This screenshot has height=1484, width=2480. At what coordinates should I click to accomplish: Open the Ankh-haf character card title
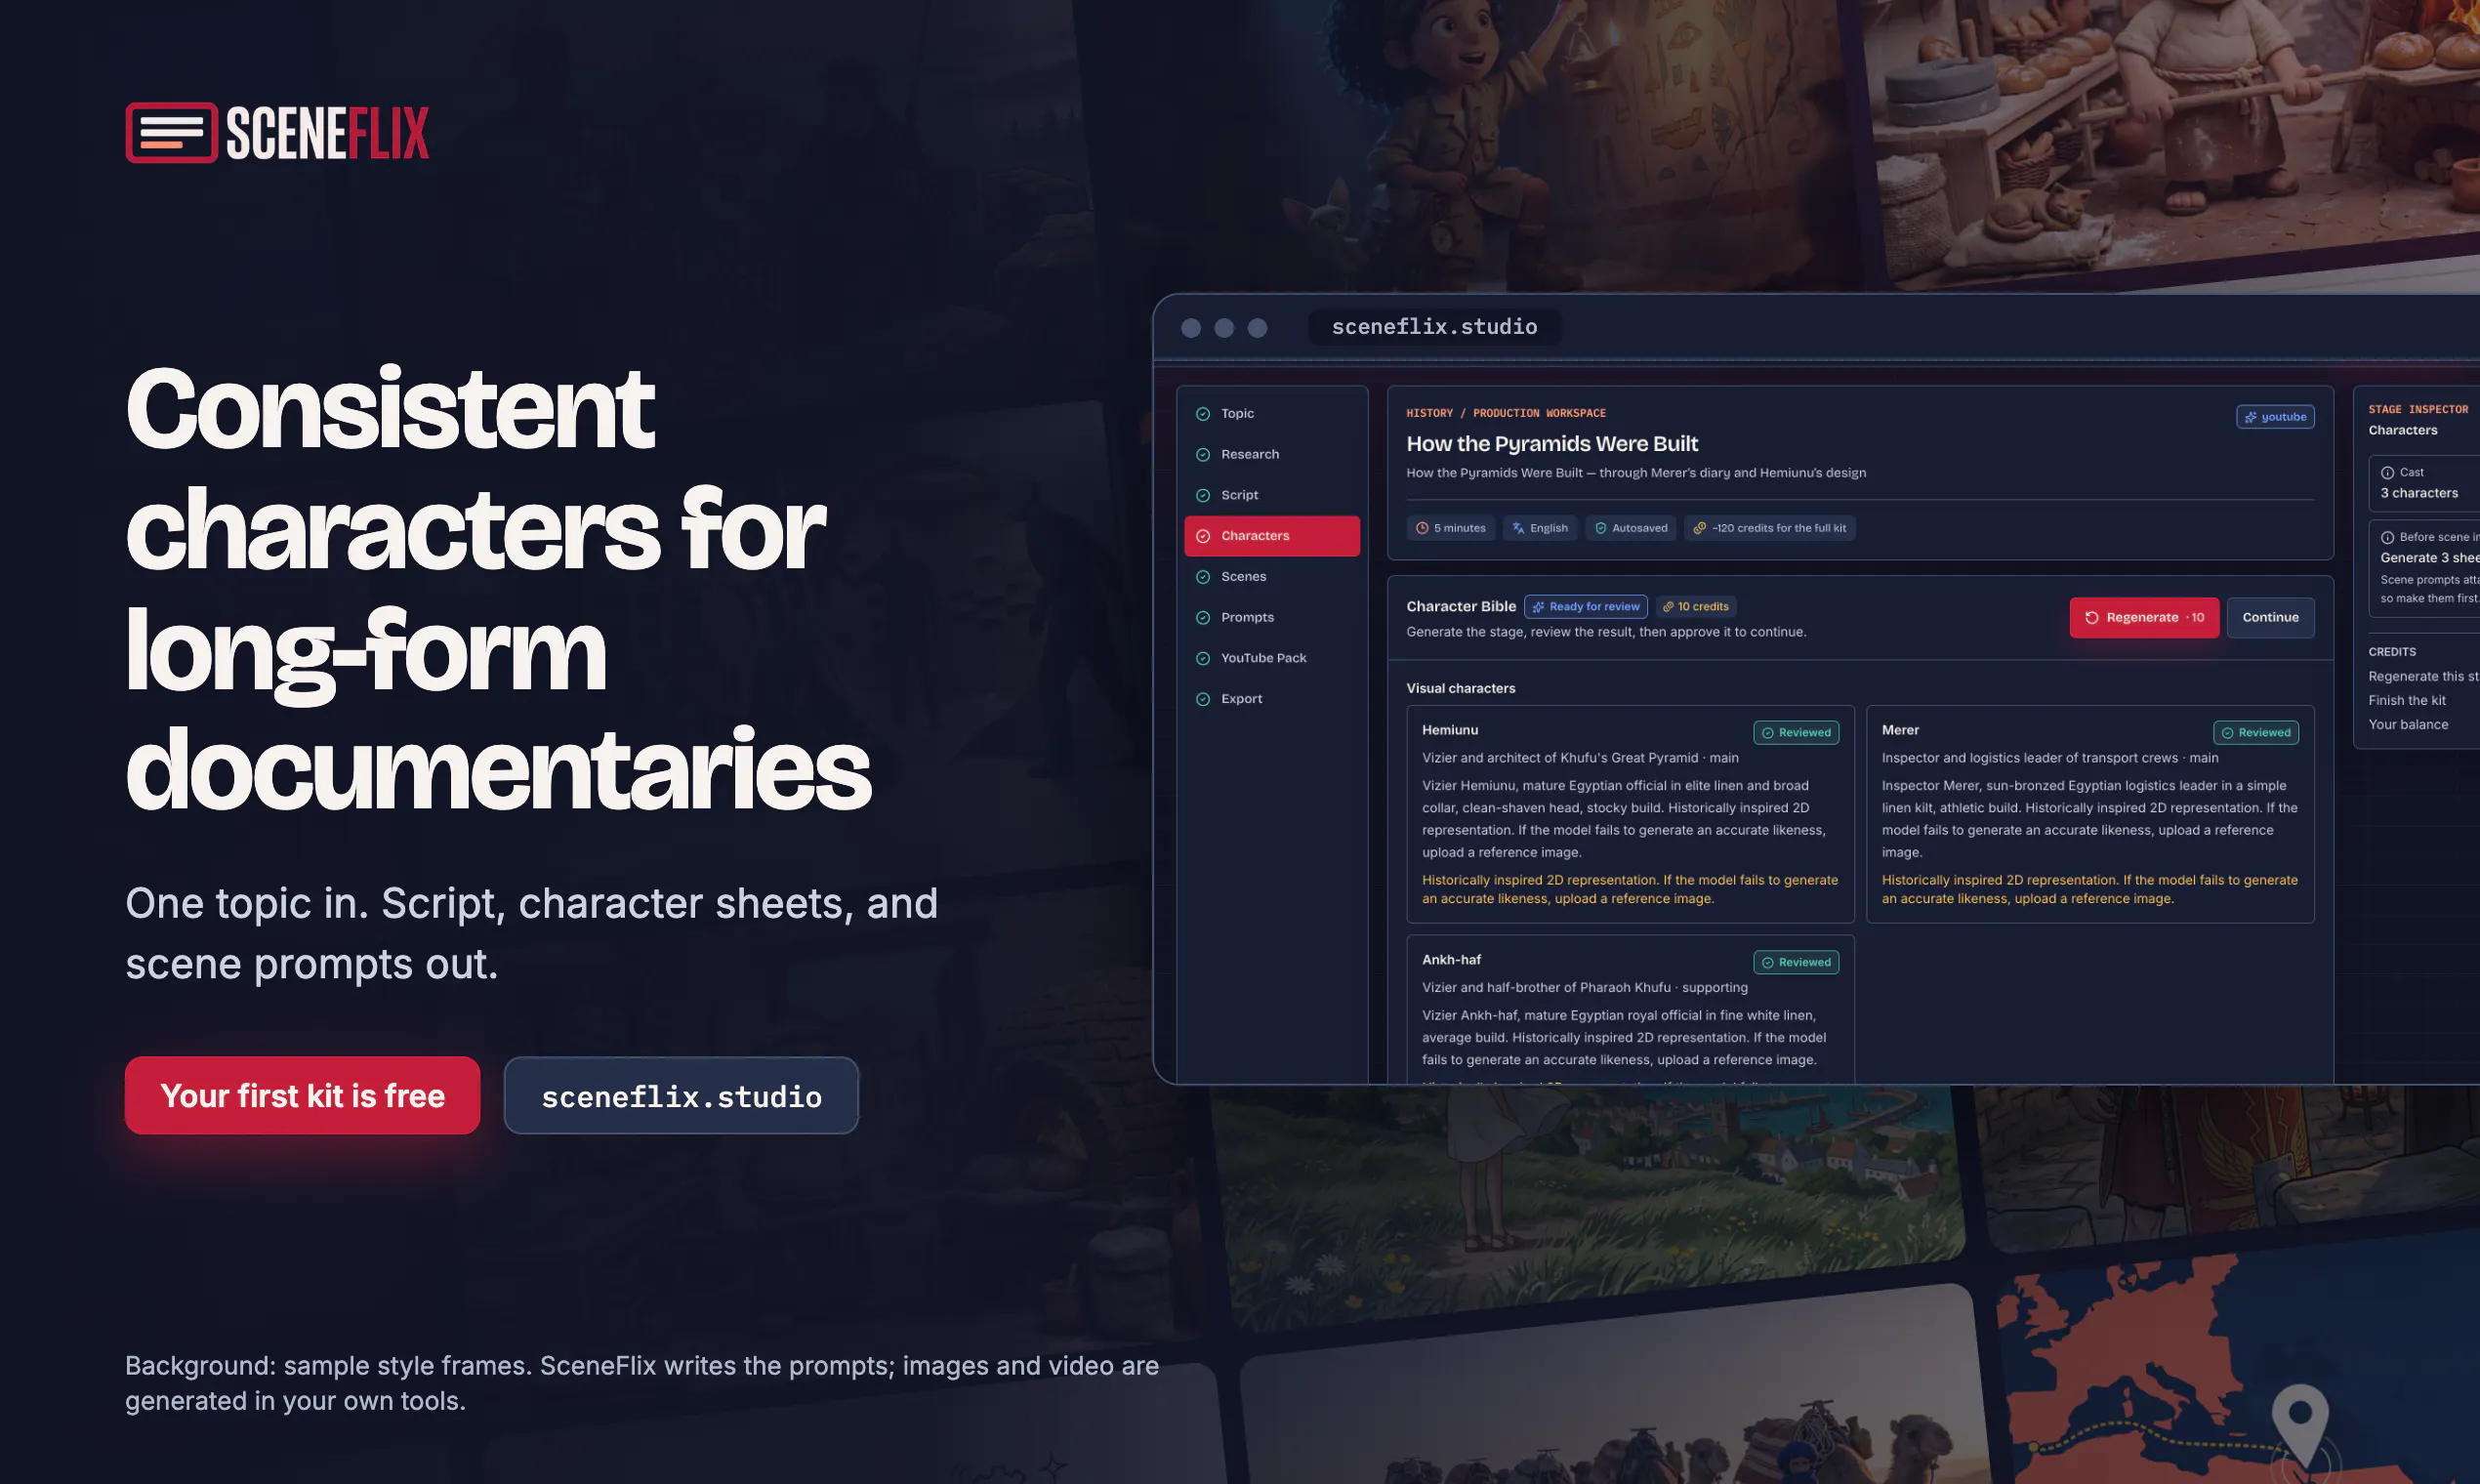tap(1451, 960)
